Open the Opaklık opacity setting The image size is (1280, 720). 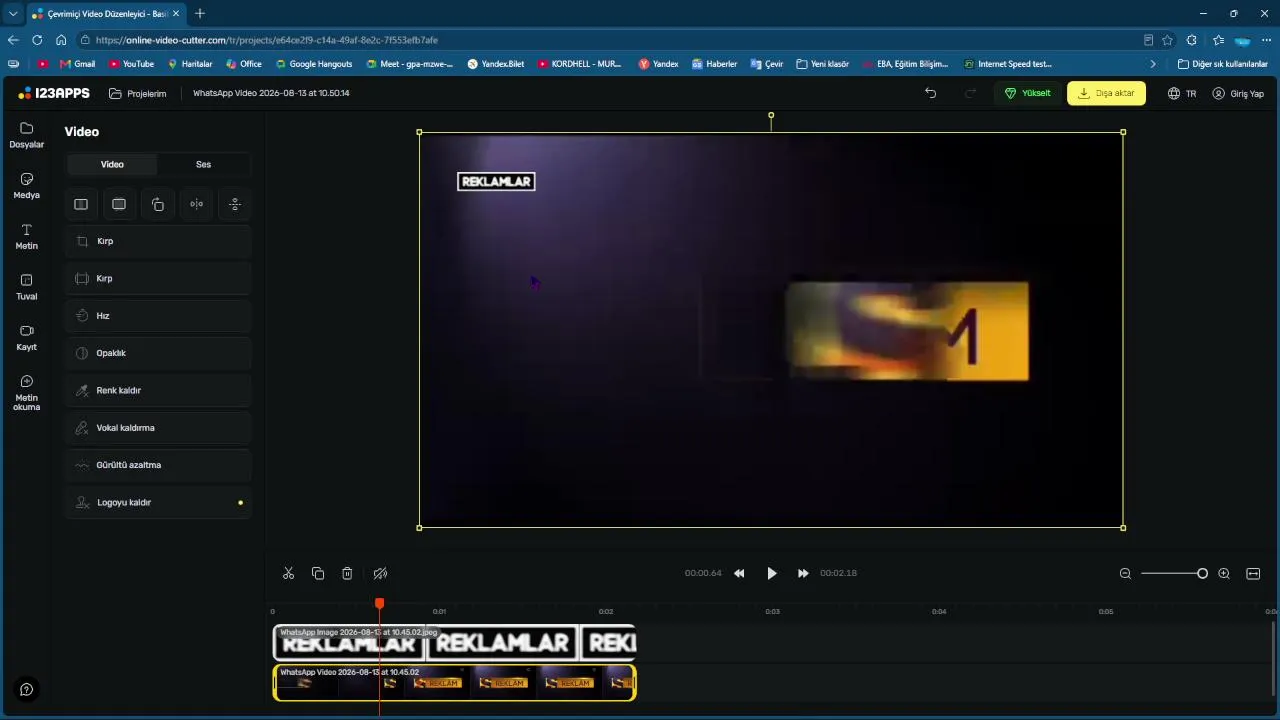click(x=159, y=353)
